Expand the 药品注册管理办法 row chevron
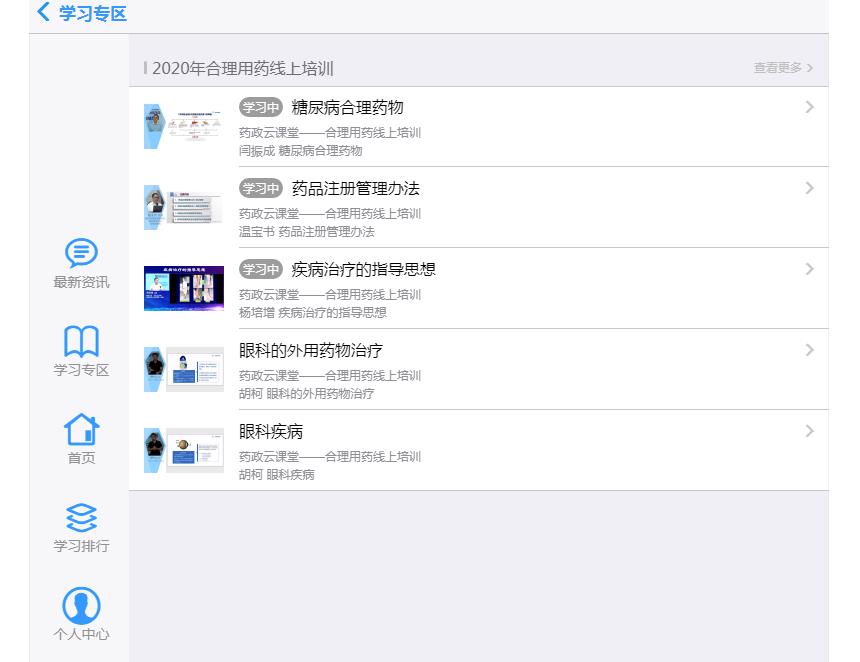This screenshot has width=860, height=662. [x=809, y=188]
